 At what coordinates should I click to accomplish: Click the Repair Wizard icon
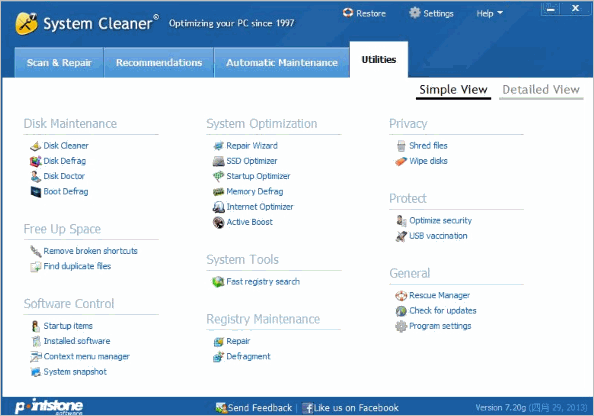(x=219, y=146)
